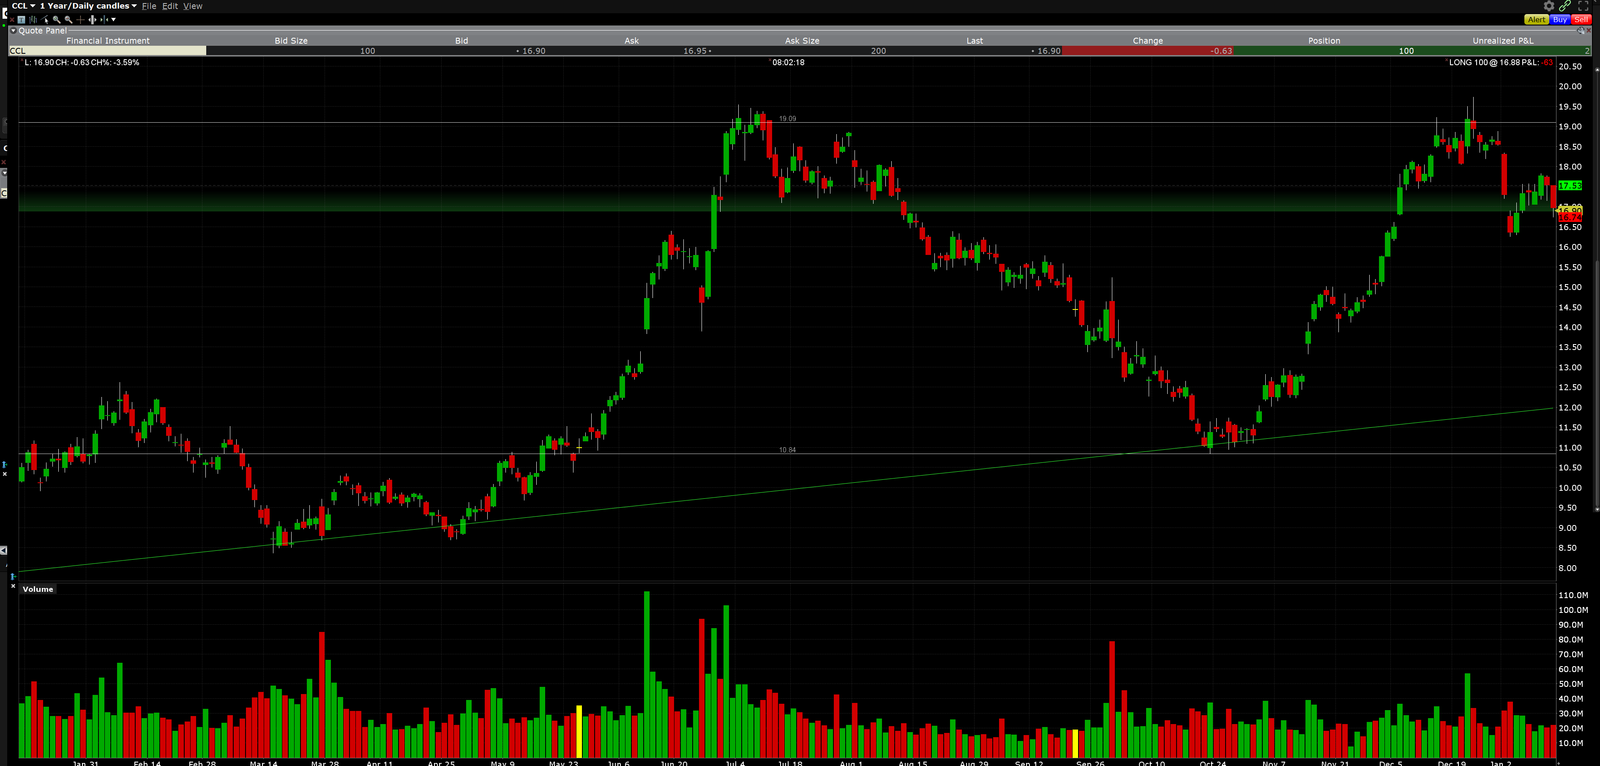This screenshot has width=1600, height=766.
Task: Click the zoom out magnifier icon
Action: pyautogui.click(x=68, y=19)
